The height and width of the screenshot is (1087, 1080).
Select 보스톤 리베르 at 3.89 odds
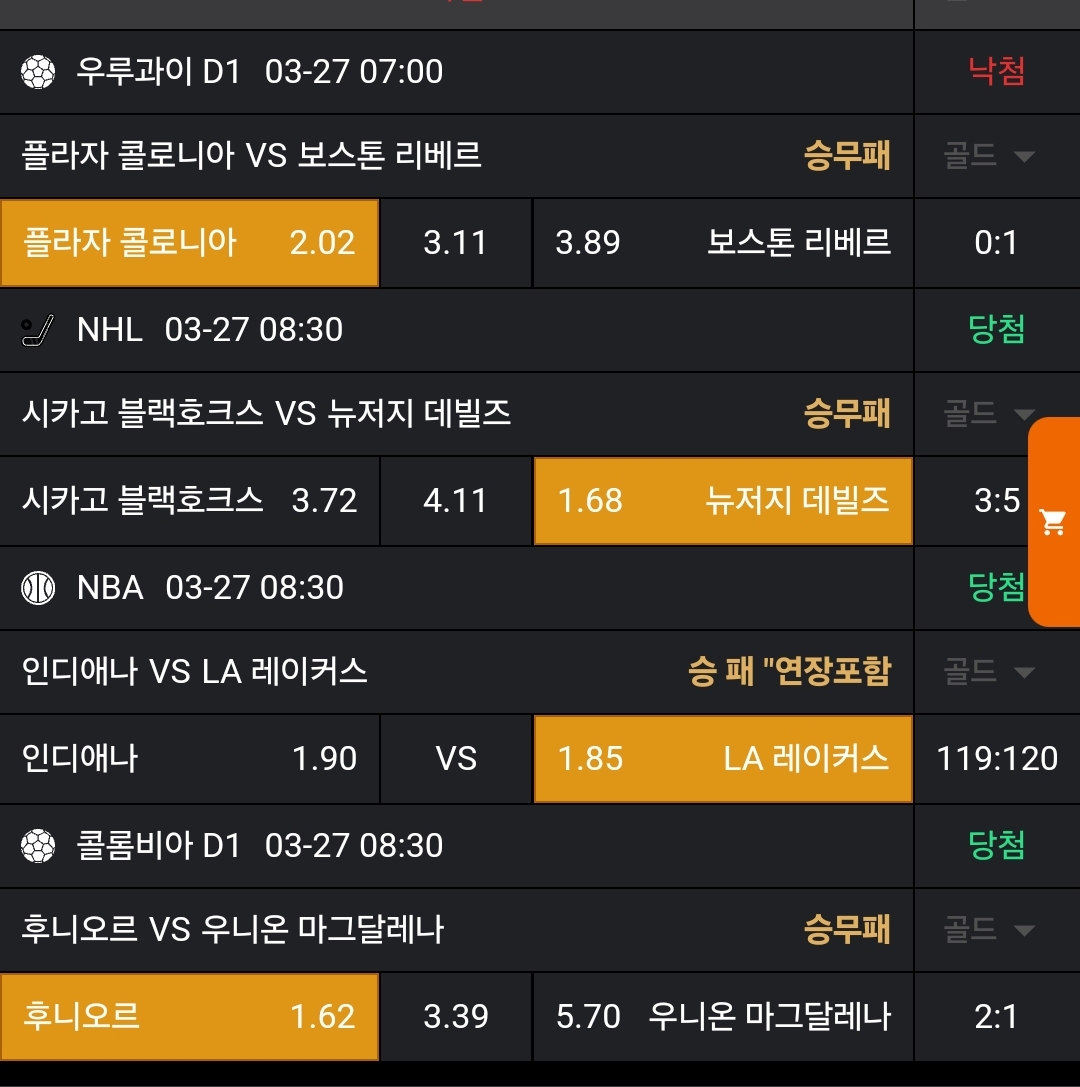point(723,243)
